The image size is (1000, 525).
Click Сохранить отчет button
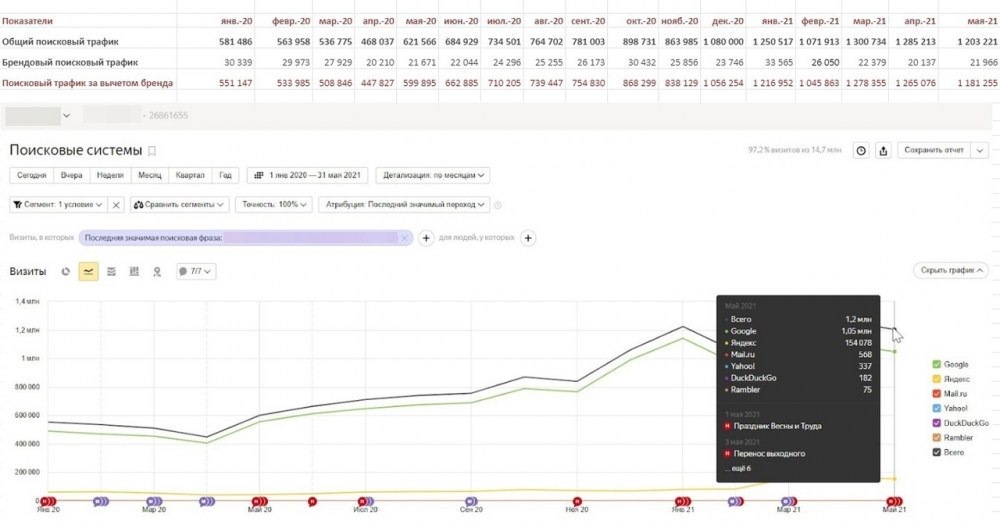pyautogui.click(x=934, y=150)
